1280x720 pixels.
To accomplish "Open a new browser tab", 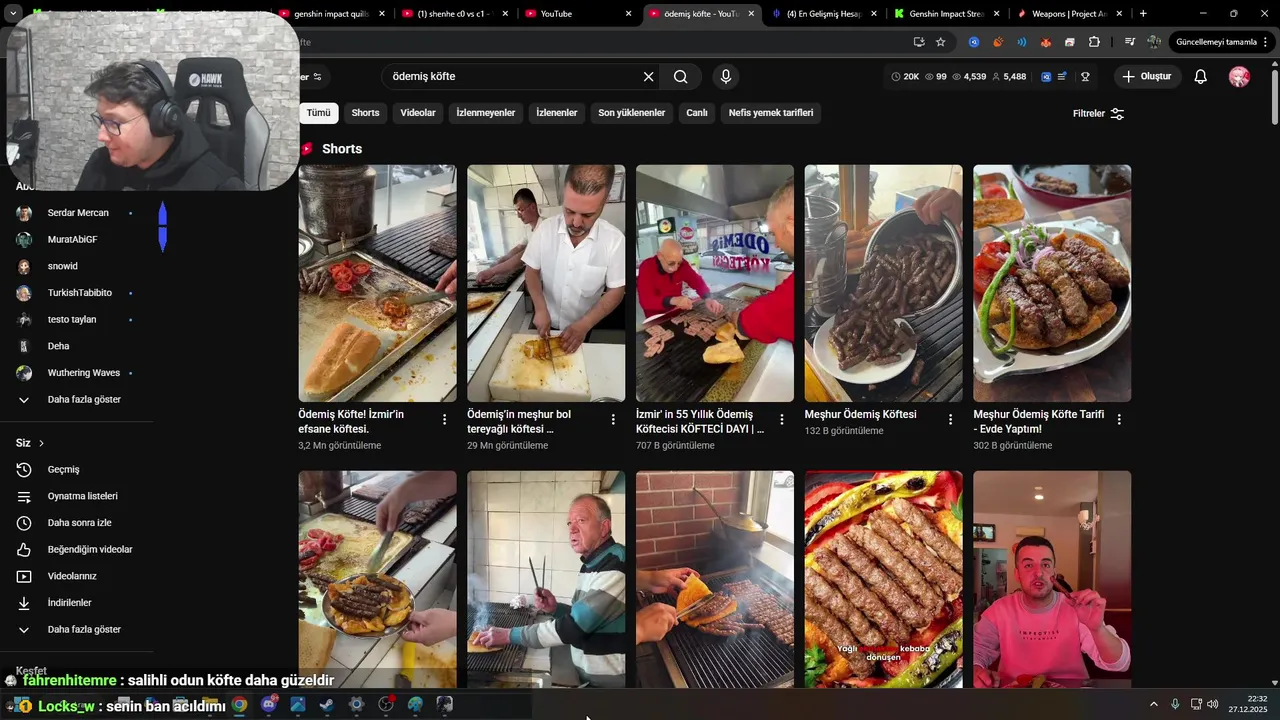I will pyautogui.click(x=1143, y=14).
